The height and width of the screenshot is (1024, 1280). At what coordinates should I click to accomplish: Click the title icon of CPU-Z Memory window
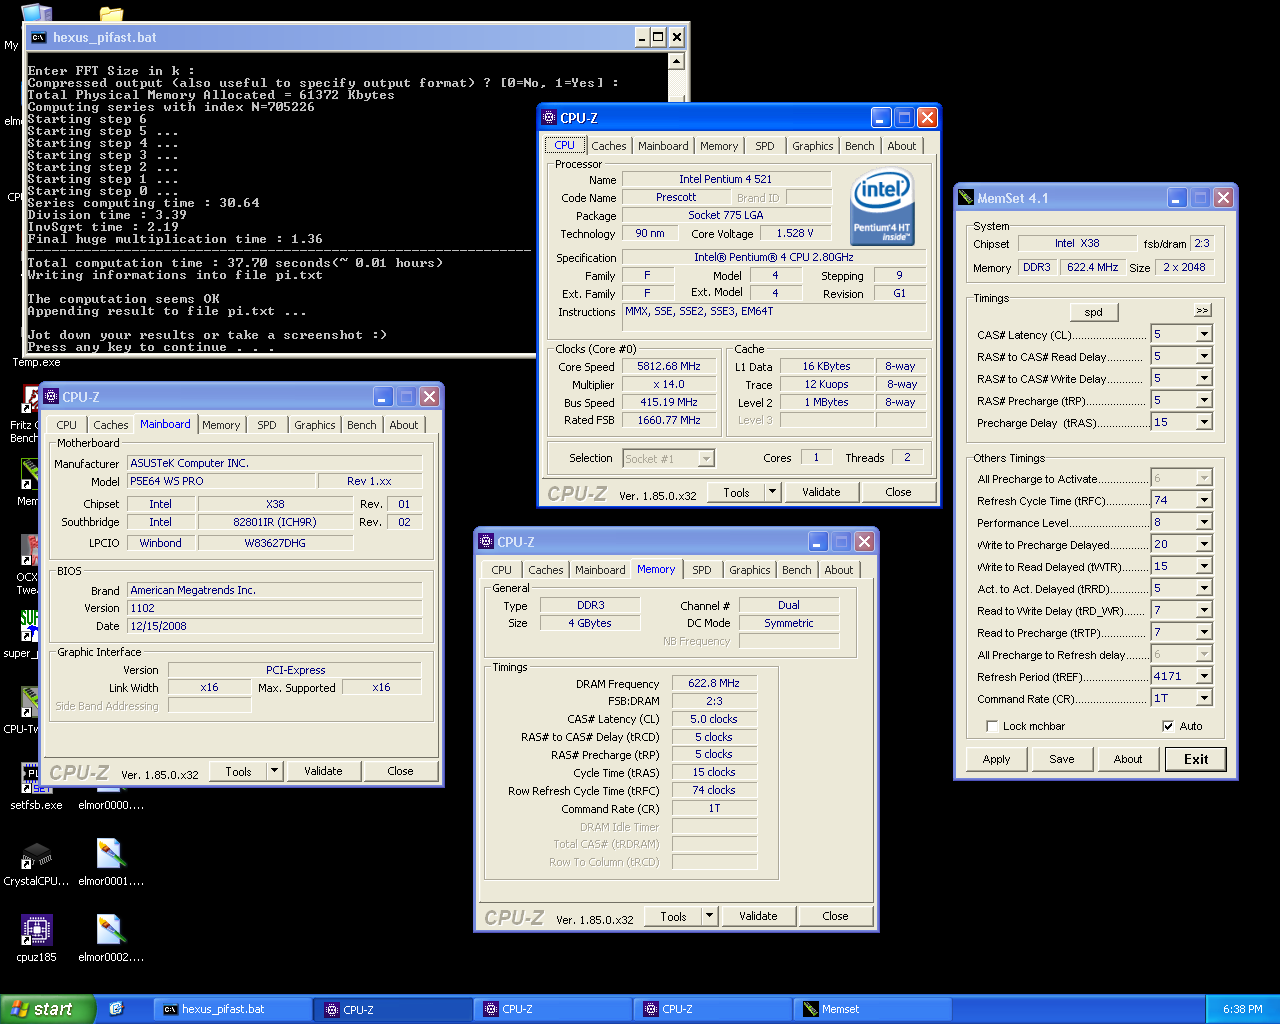coord(487,541)
